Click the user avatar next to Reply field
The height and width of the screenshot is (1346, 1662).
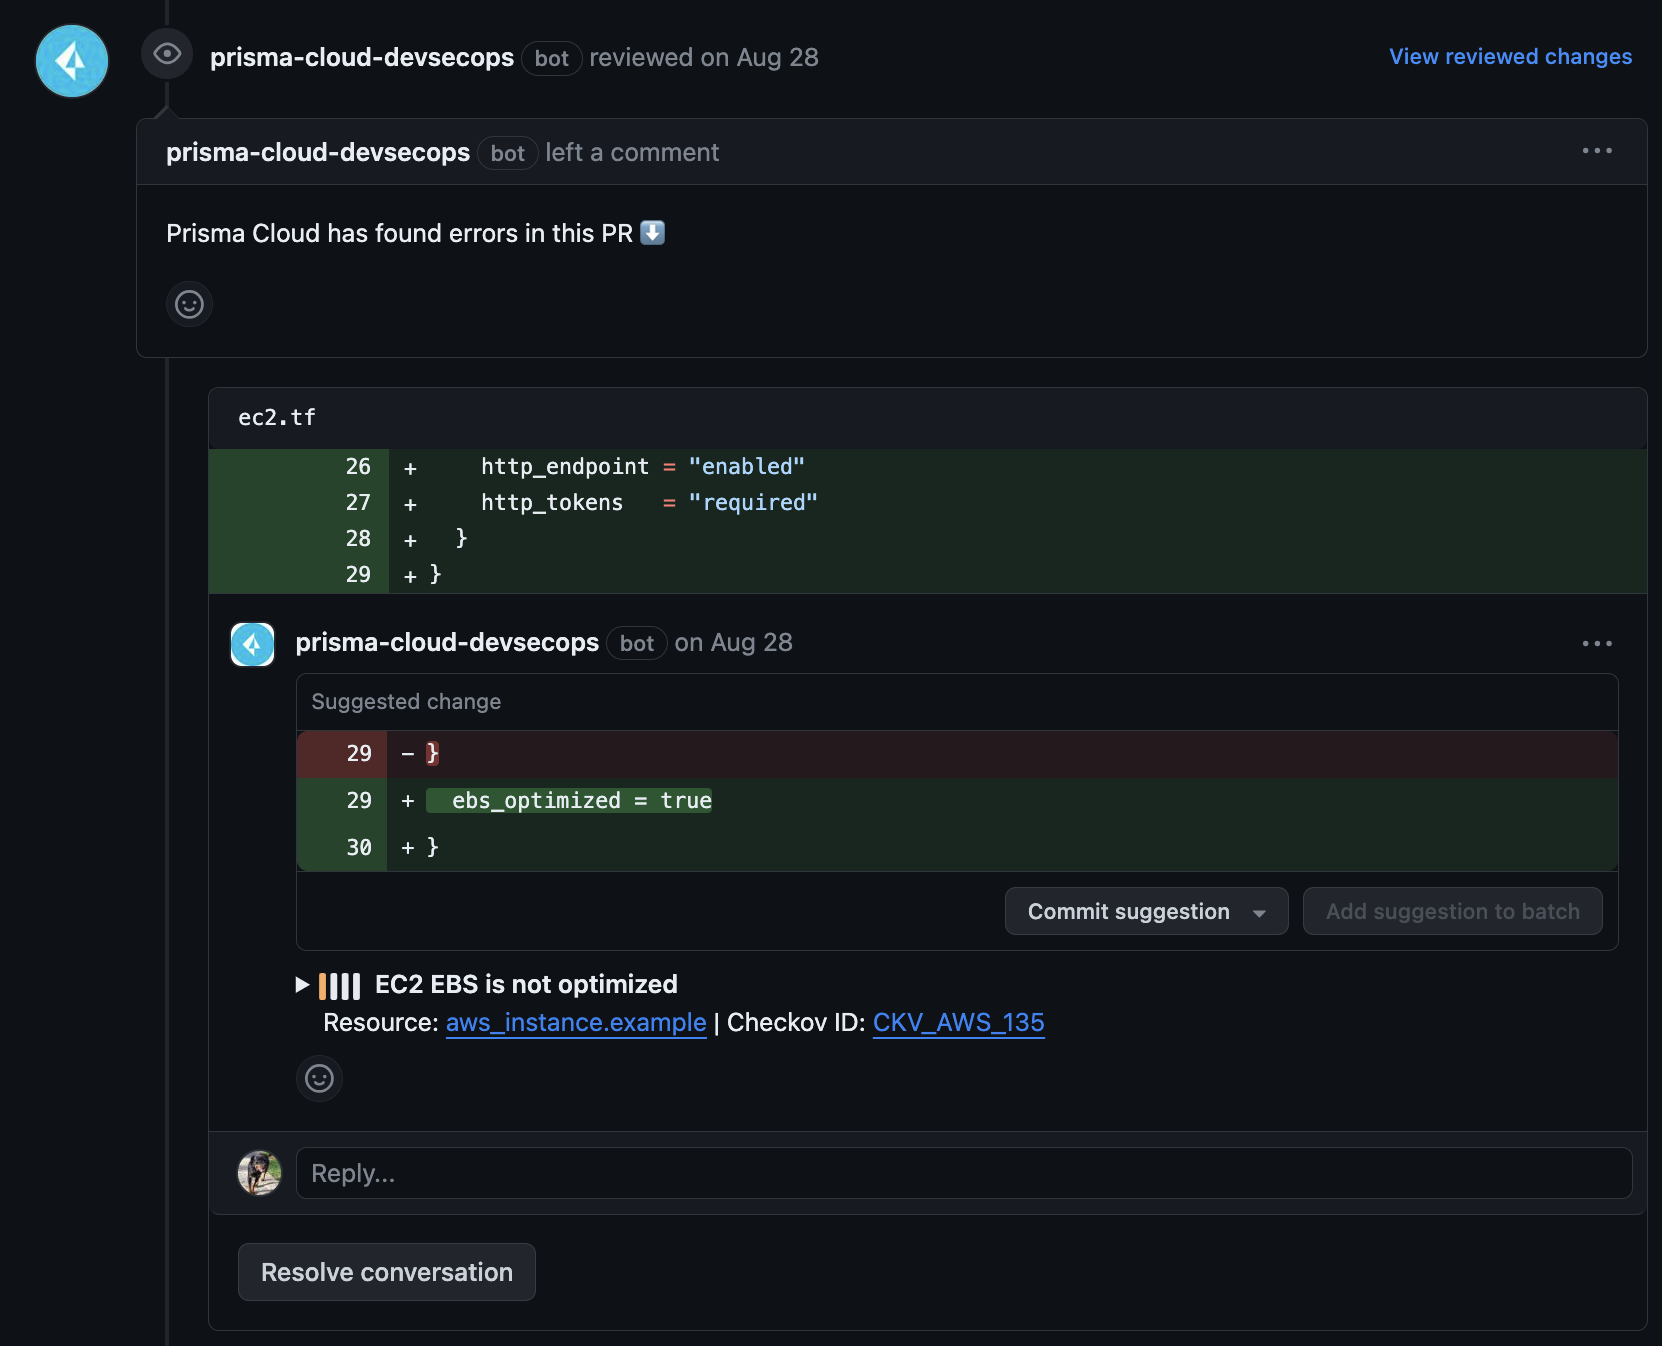259,1173
